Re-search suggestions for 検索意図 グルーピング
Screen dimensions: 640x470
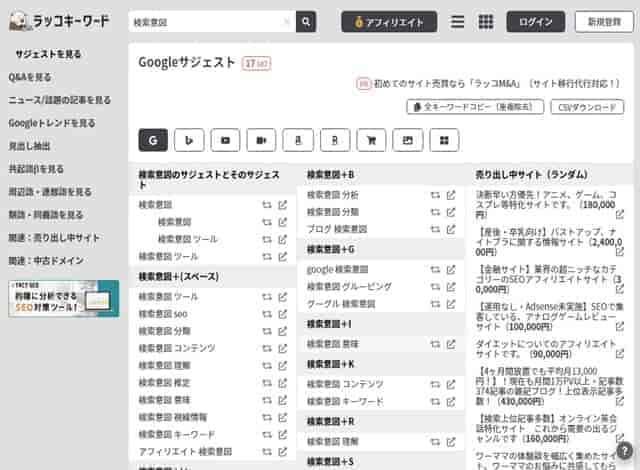[x=435, y=287]
